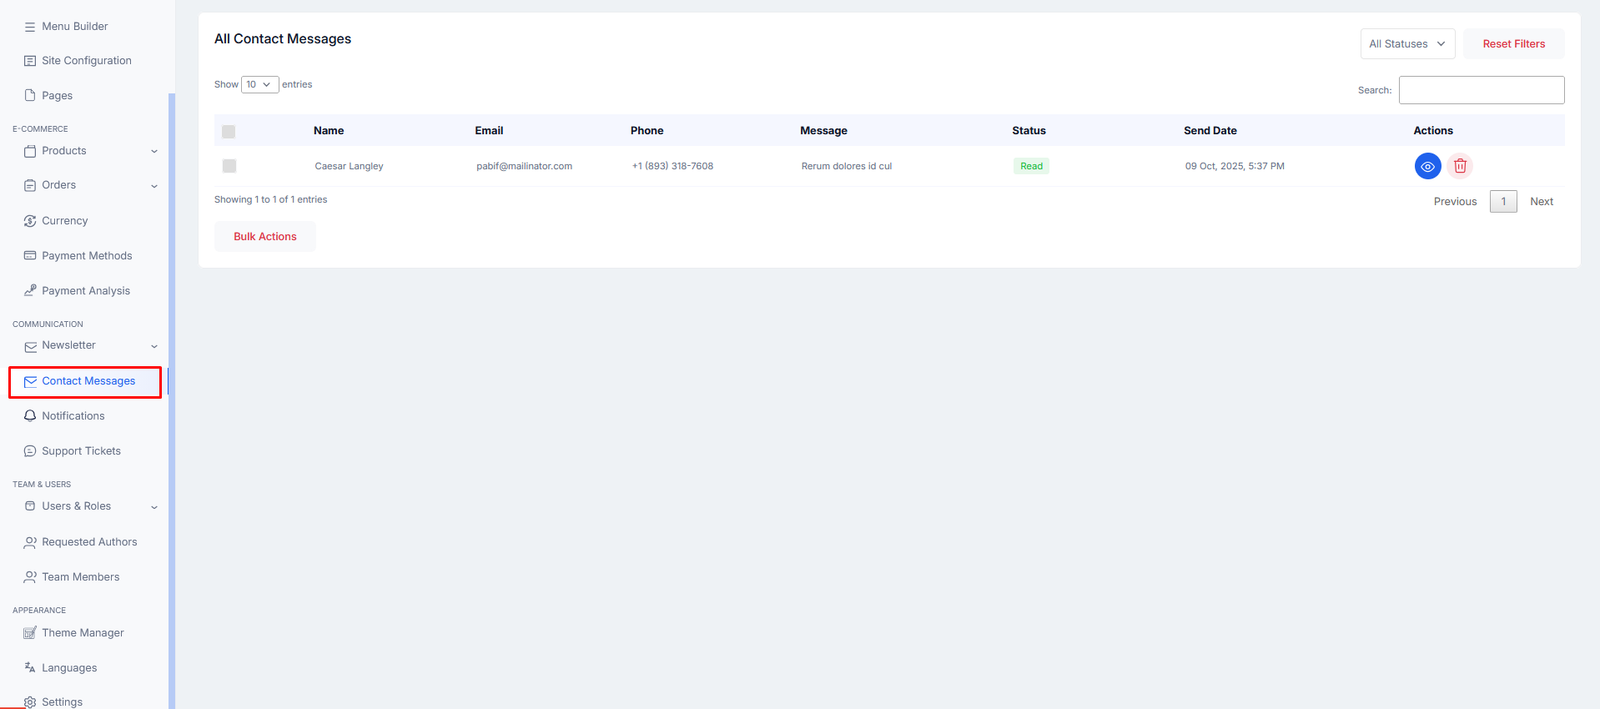1600x709 pixels.
Task: Click the sidebar vertical scrollbar
Action: [x=172, y=400]
